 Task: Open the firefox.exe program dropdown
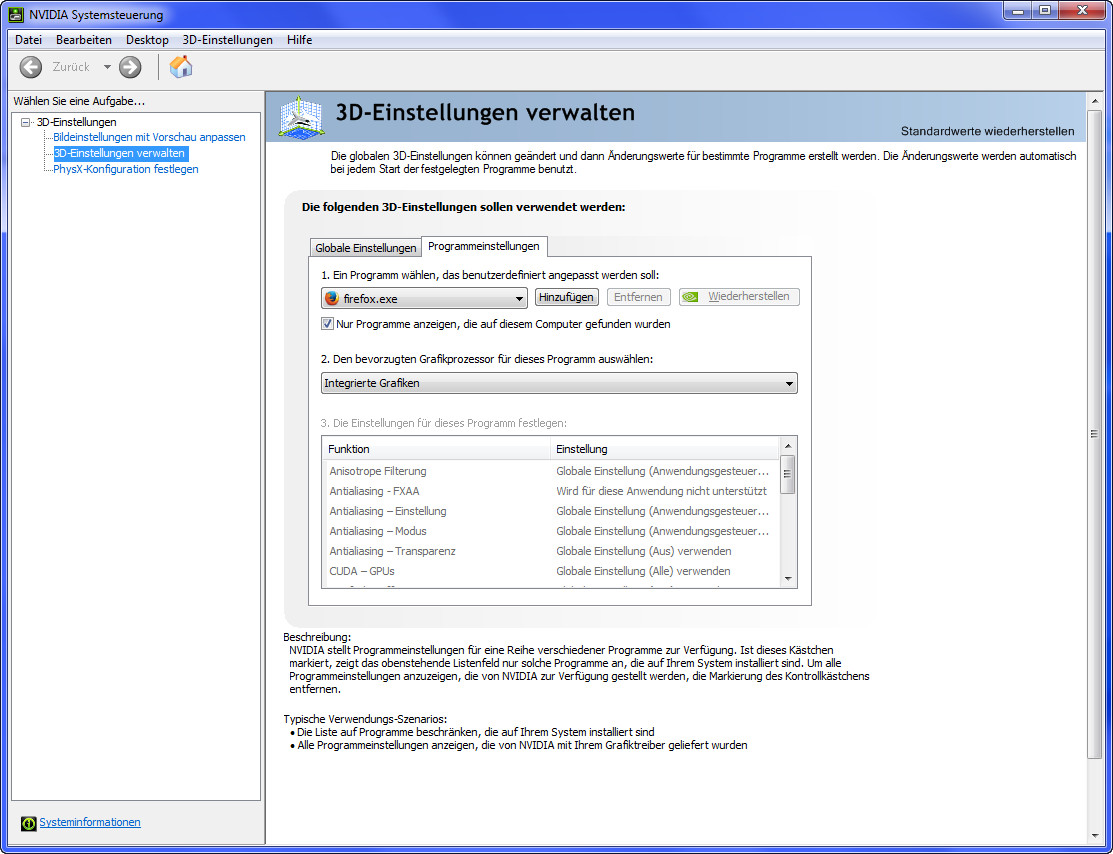coord(424,298)
